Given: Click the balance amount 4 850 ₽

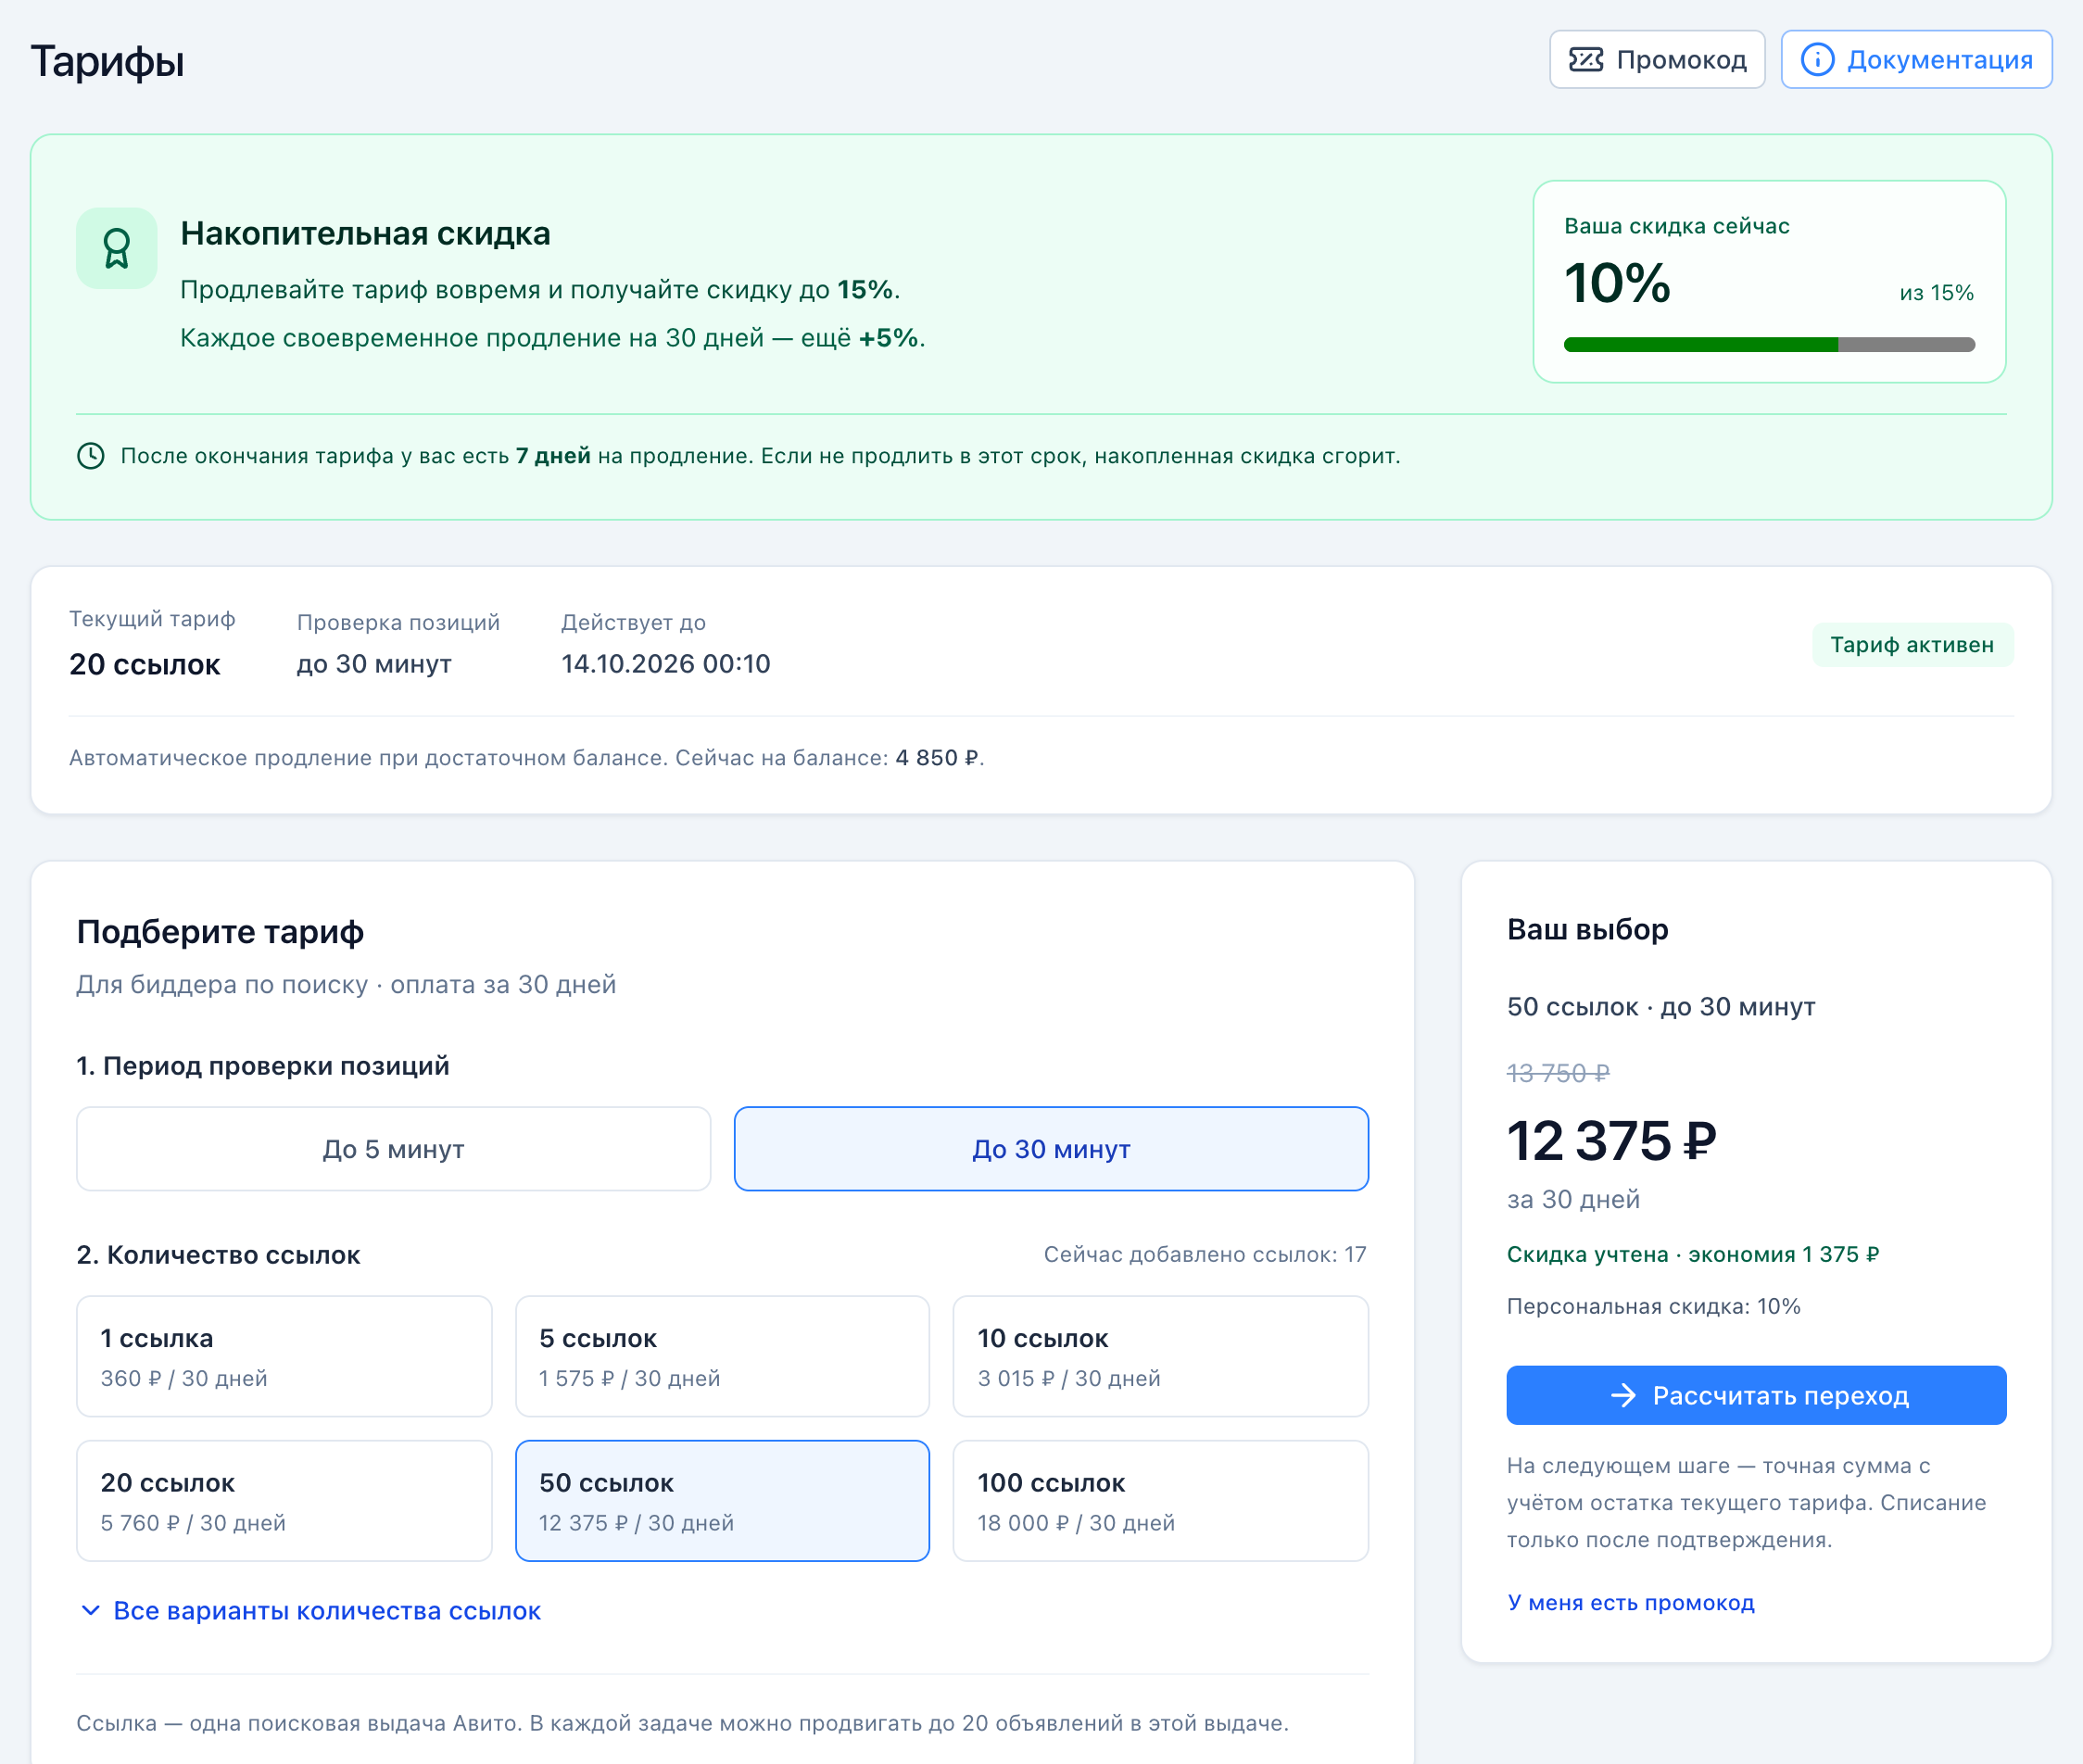Looking at the screenshot, I should (x=937, y=758).
